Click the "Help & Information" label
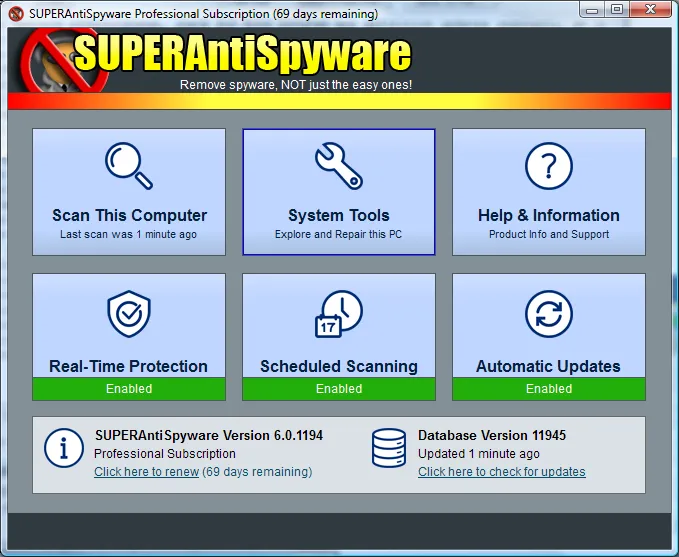This screenshot has height=557, width=679. pyautogui.click(x=548, y=215)
